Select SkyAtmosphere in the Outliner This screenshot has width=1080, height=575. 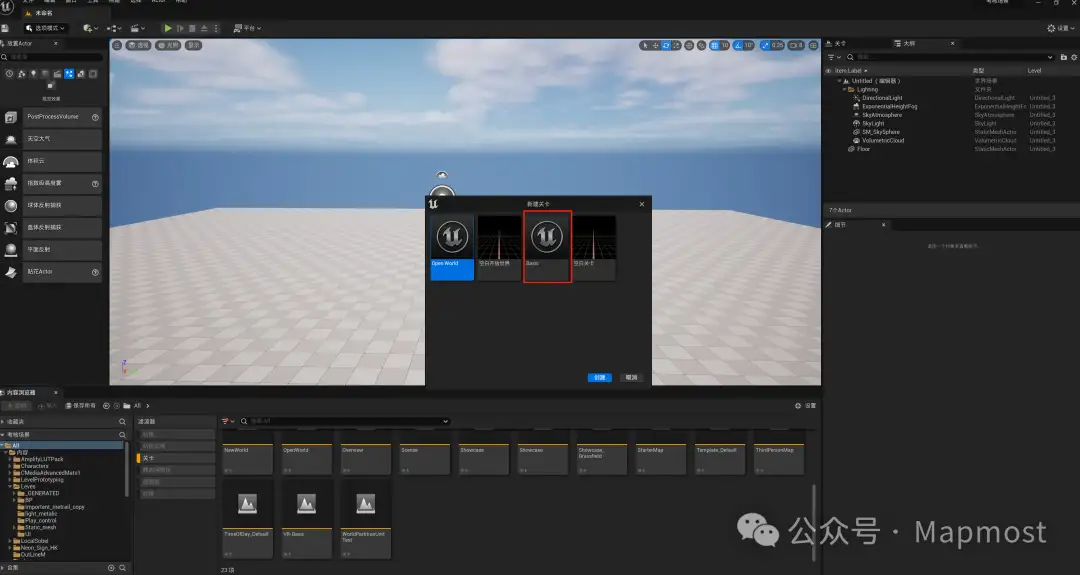tap(882, 115)
